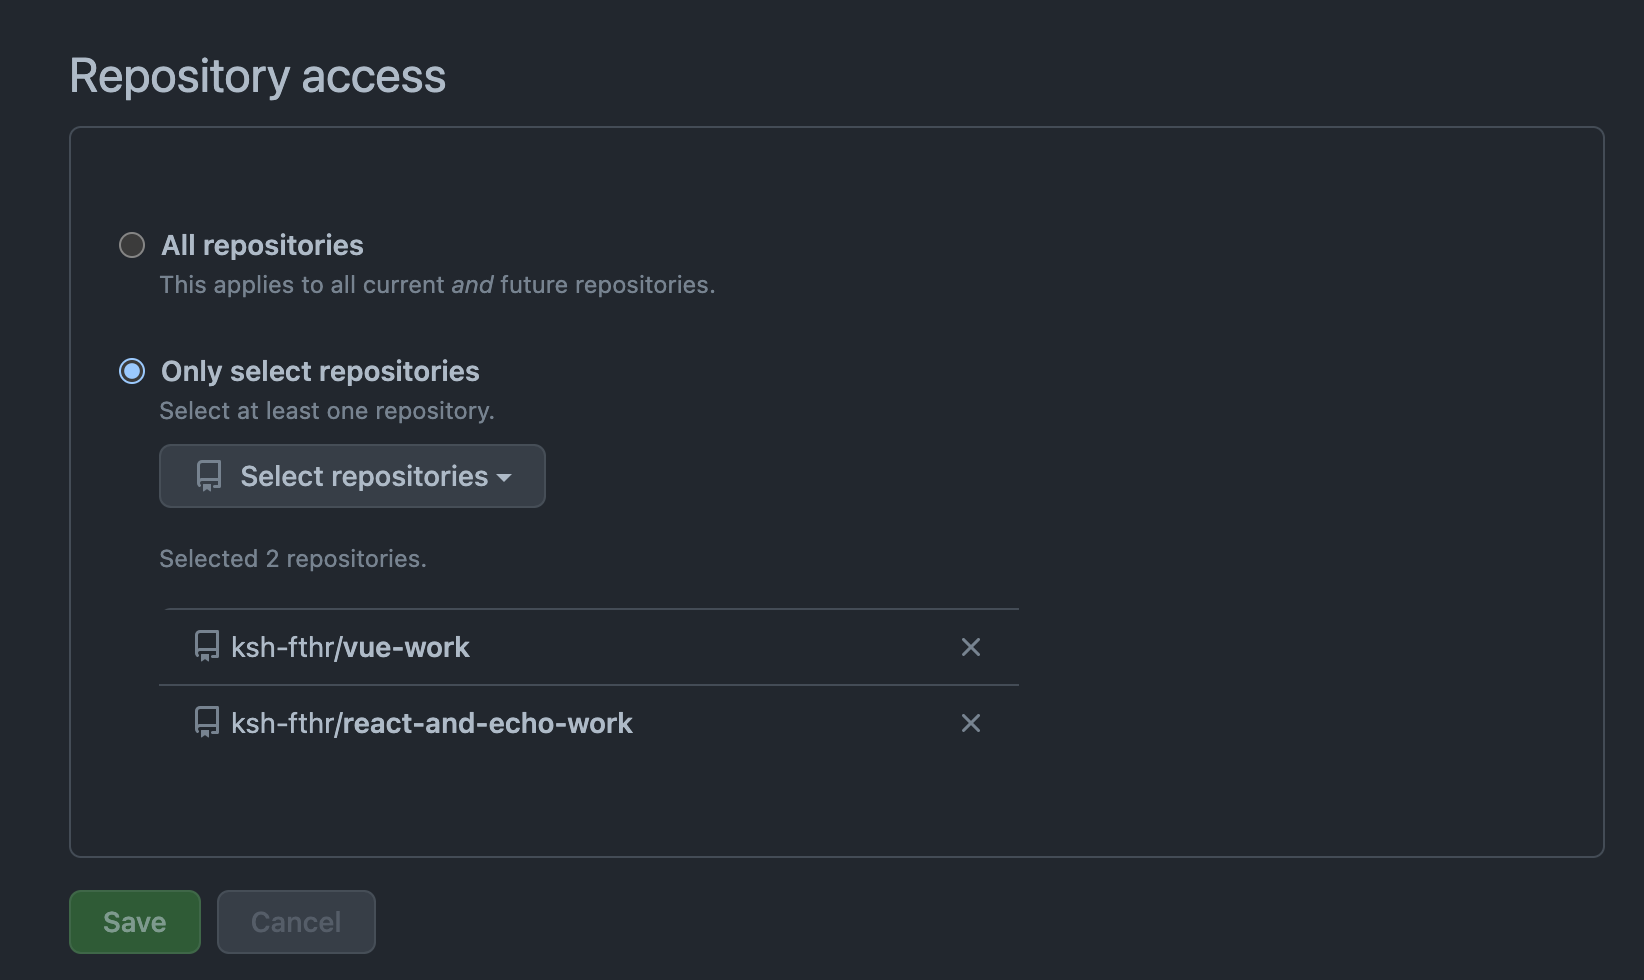Click the Selected 2 repositories label
The height and width of the screenshot is (980, 1644).
pos(292,558)
